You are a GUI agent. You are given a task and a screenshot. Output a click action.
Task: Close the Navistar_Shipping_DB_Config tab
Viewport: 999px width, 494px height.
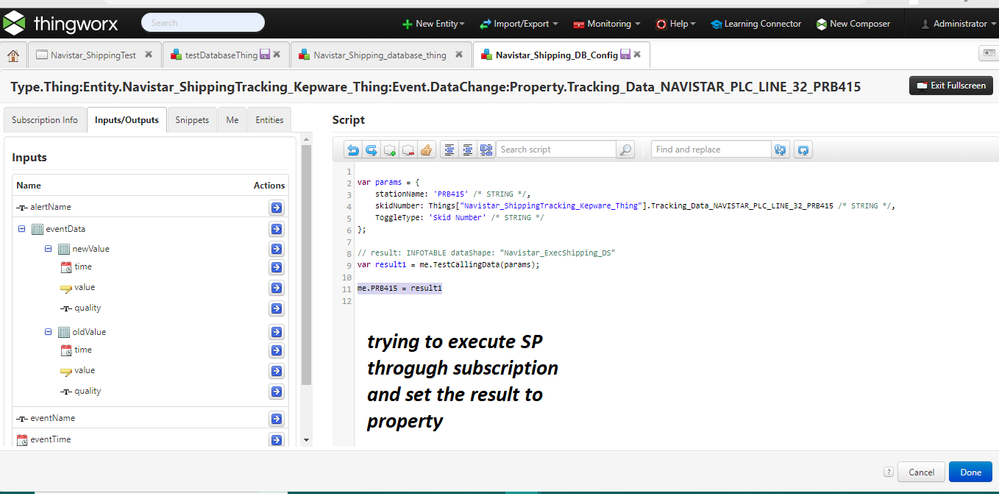tap(636, 55)
